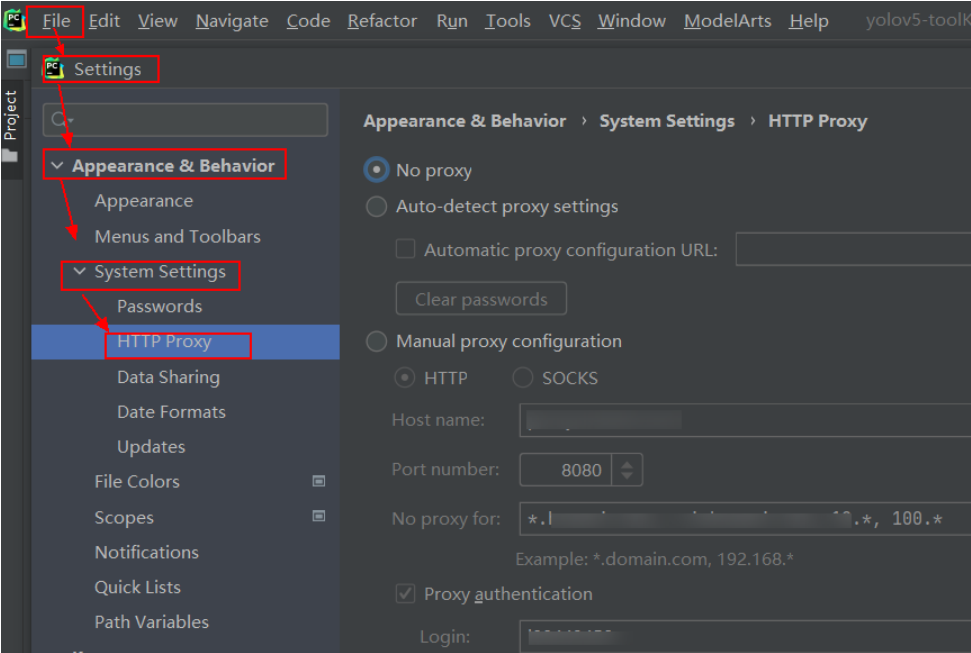The image size is (971, 653).
Task: Click the PyCharm application logo icon
Action: (14, 20)
